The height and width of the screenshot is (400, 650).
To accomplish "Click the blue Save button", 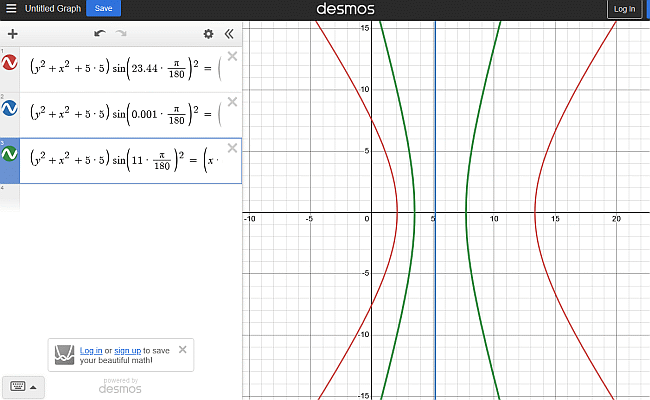I will (x=103, y=8).
